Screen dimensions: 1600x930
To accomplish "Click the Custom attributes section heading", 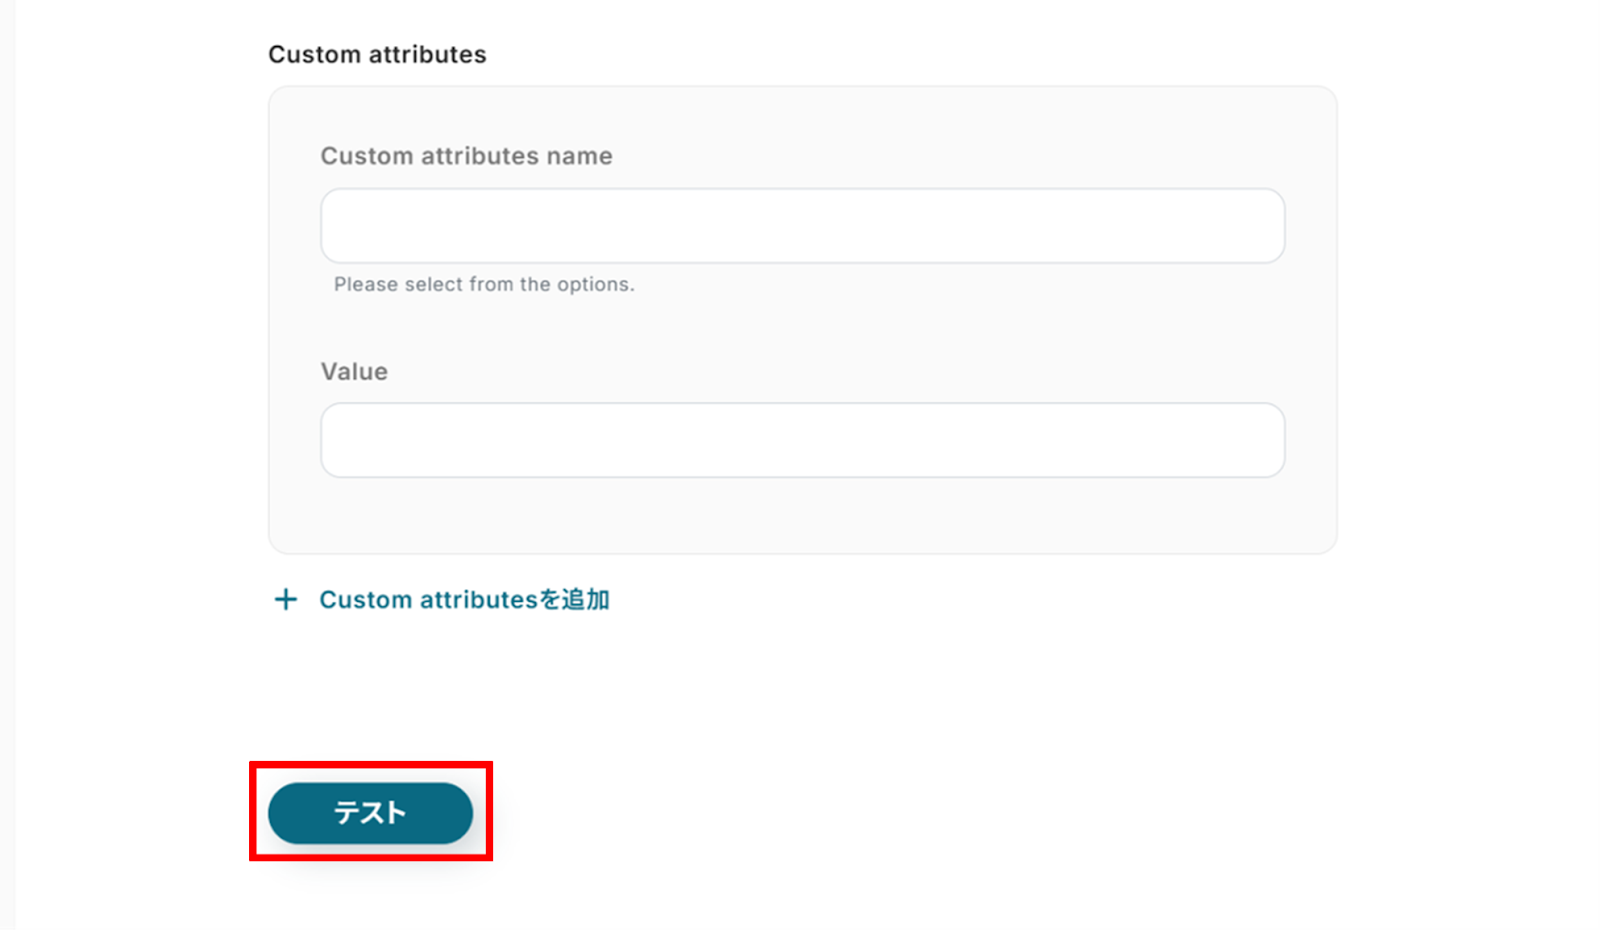I will tap(377, 54).
